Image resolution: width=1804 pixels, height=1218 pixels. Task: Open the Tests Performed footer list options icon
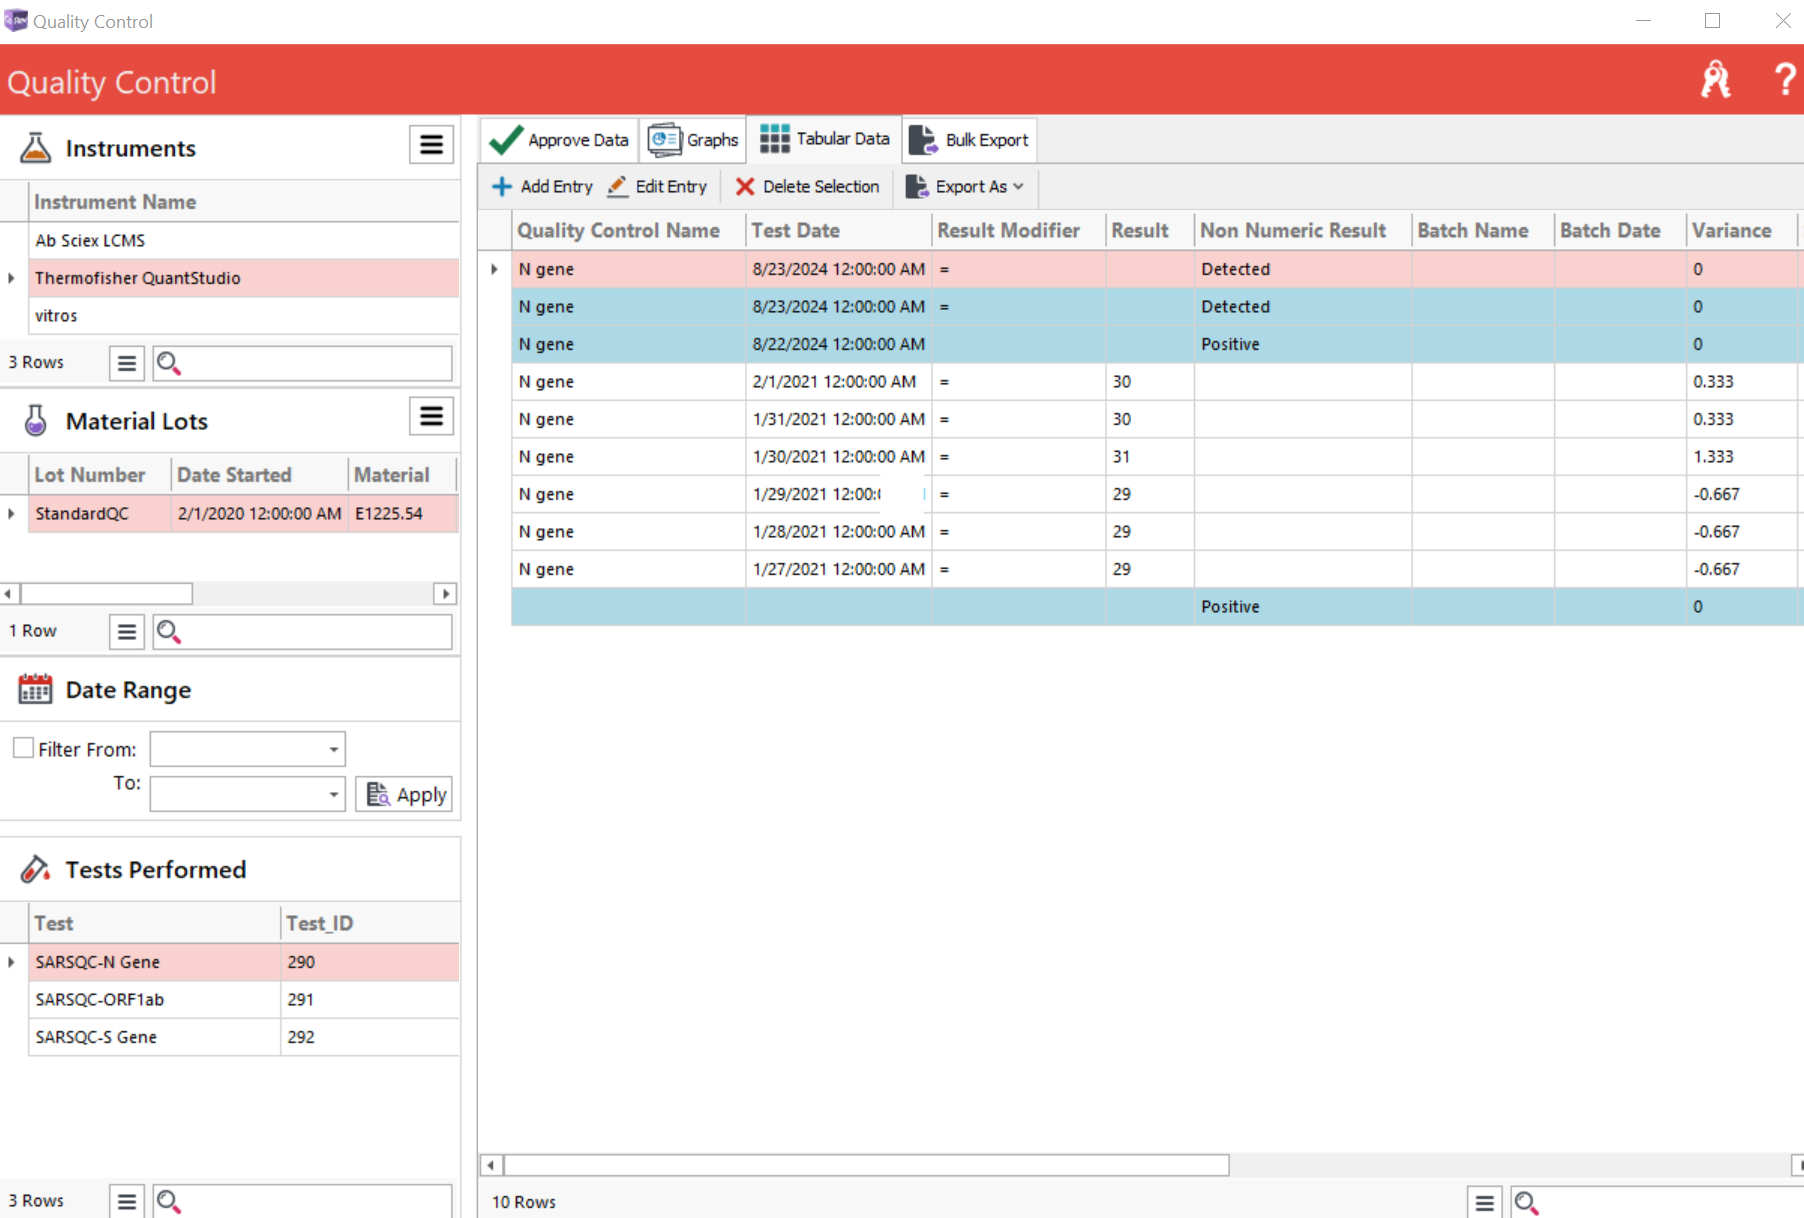127,1201
